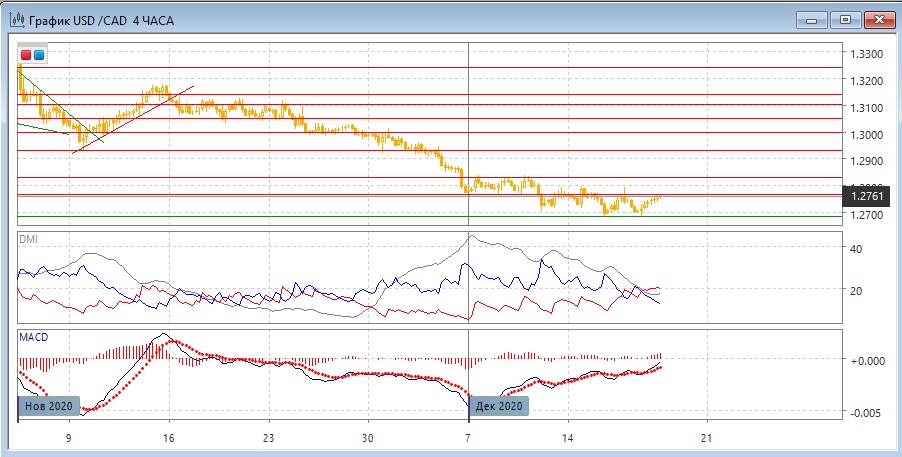Maximize the USD/CAD chart window

point(845,19)
